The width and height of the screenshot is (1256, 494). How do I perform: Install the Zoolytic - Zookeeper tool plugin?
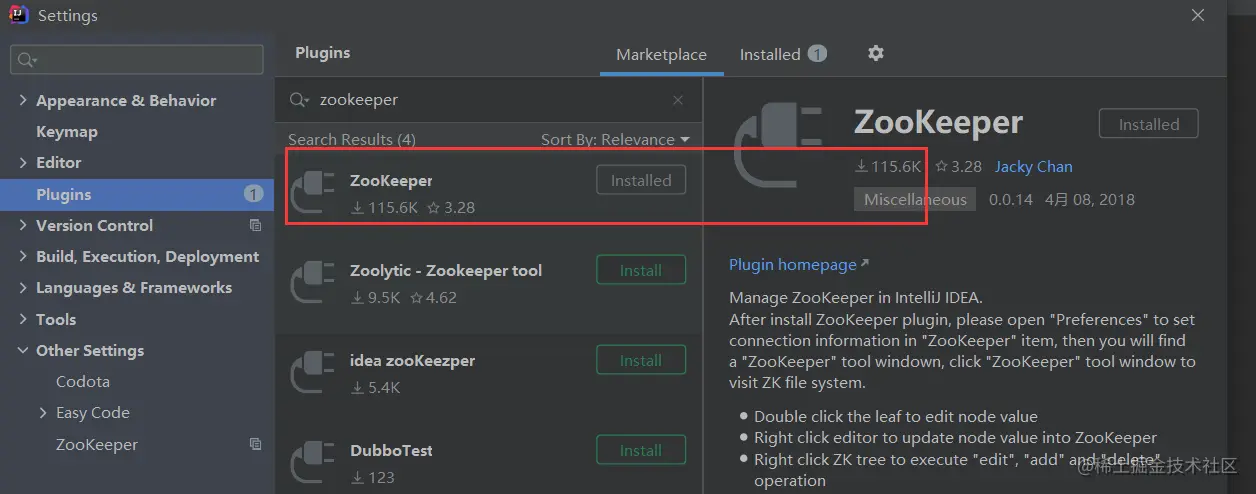click(641, 270)
